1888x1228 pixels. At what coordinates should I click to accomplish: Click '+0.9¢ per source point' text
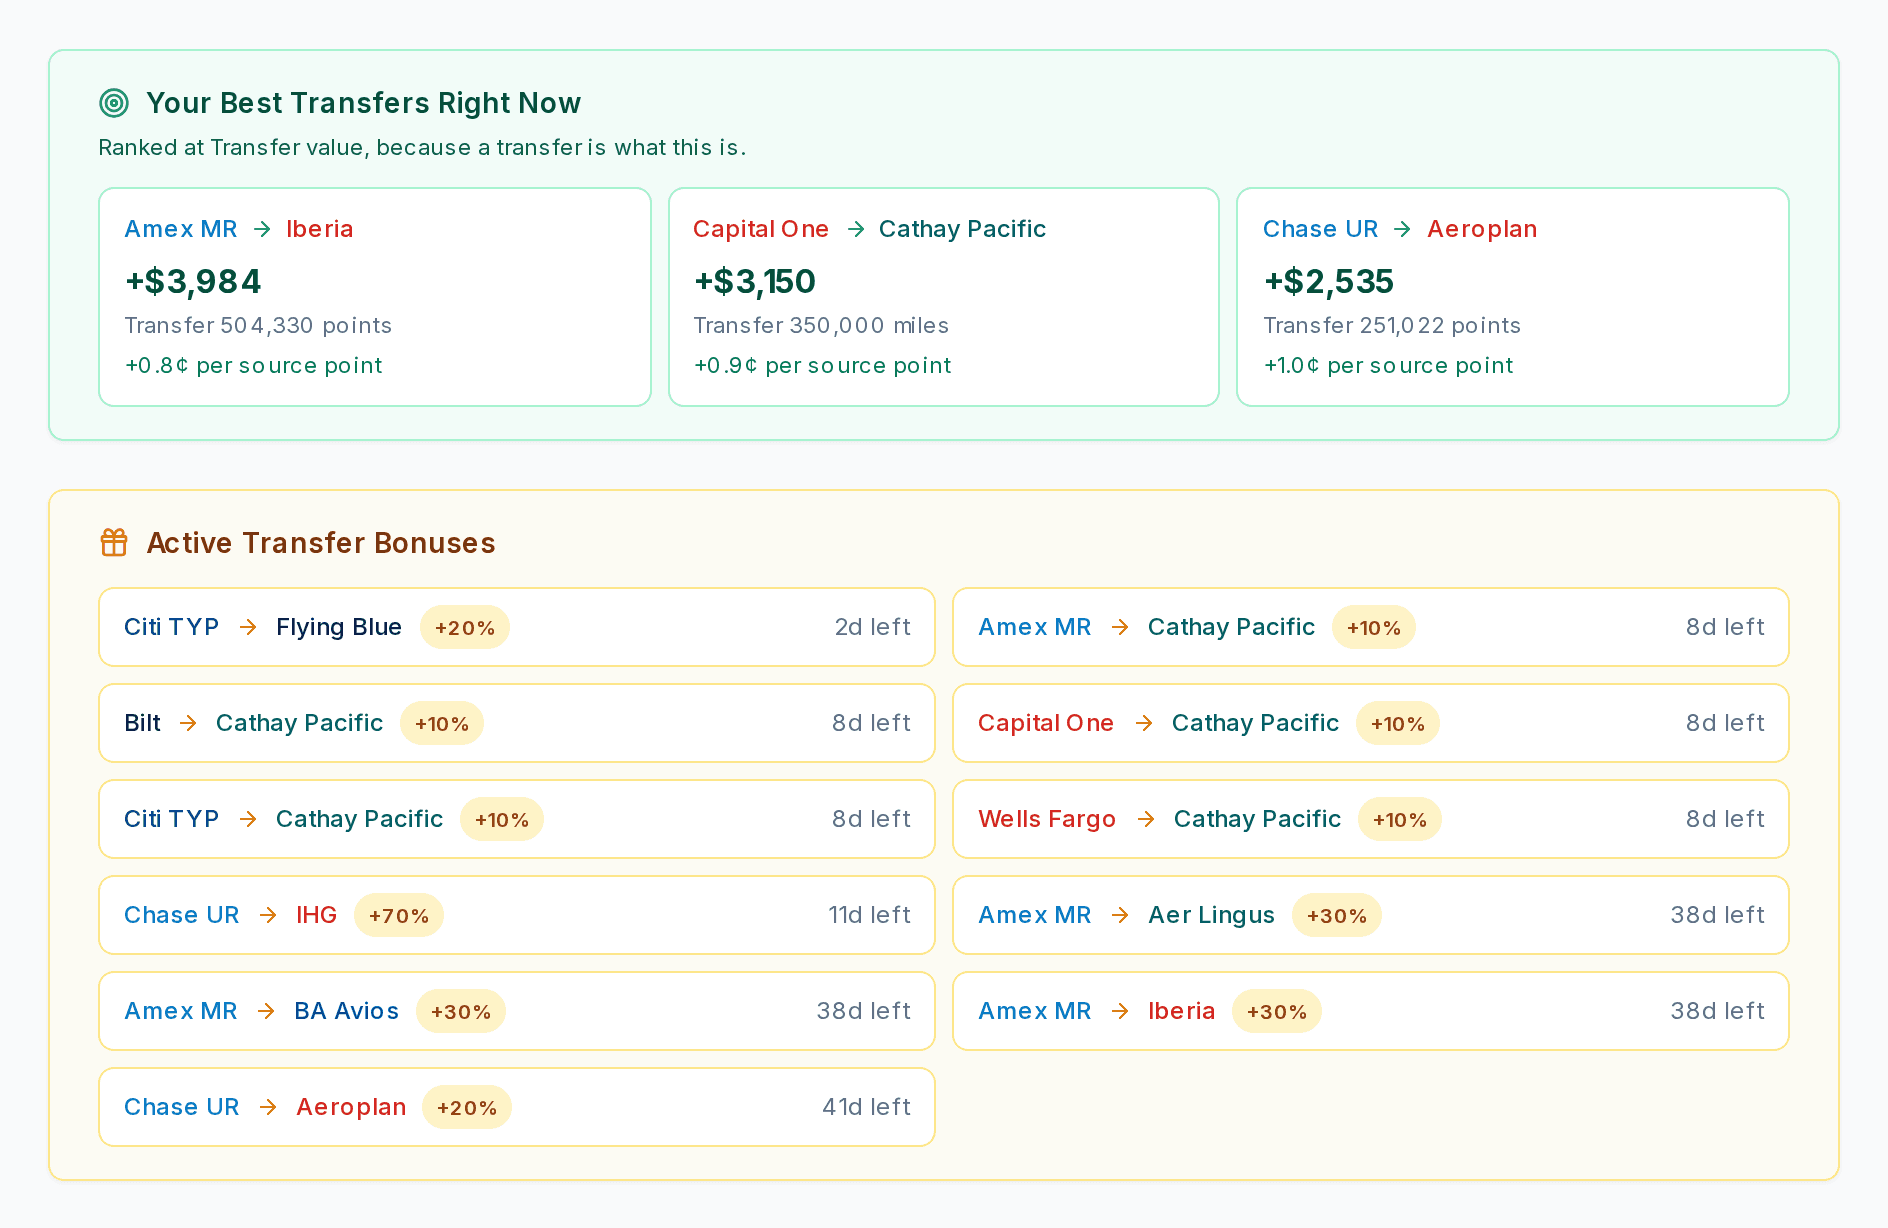822,365
